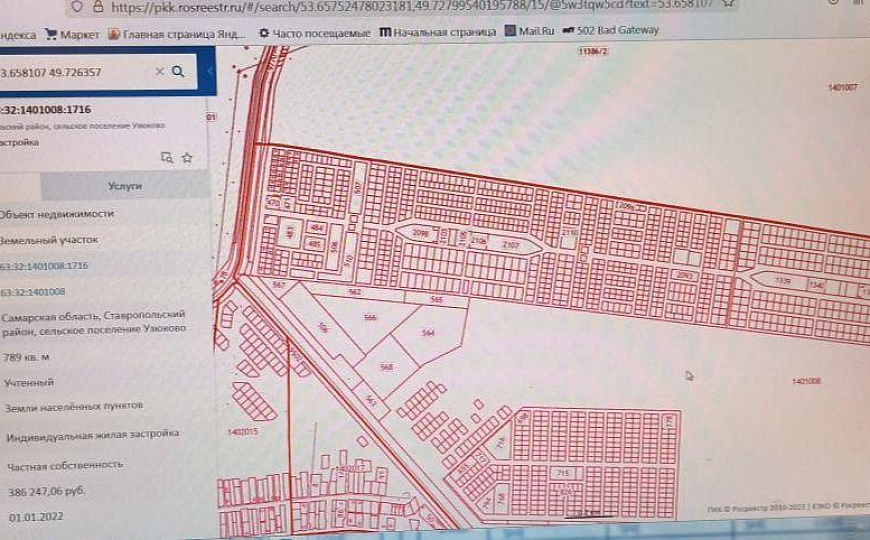Open the Услуги tab
This screenshot has width=870, height=540.
(125, 186)
